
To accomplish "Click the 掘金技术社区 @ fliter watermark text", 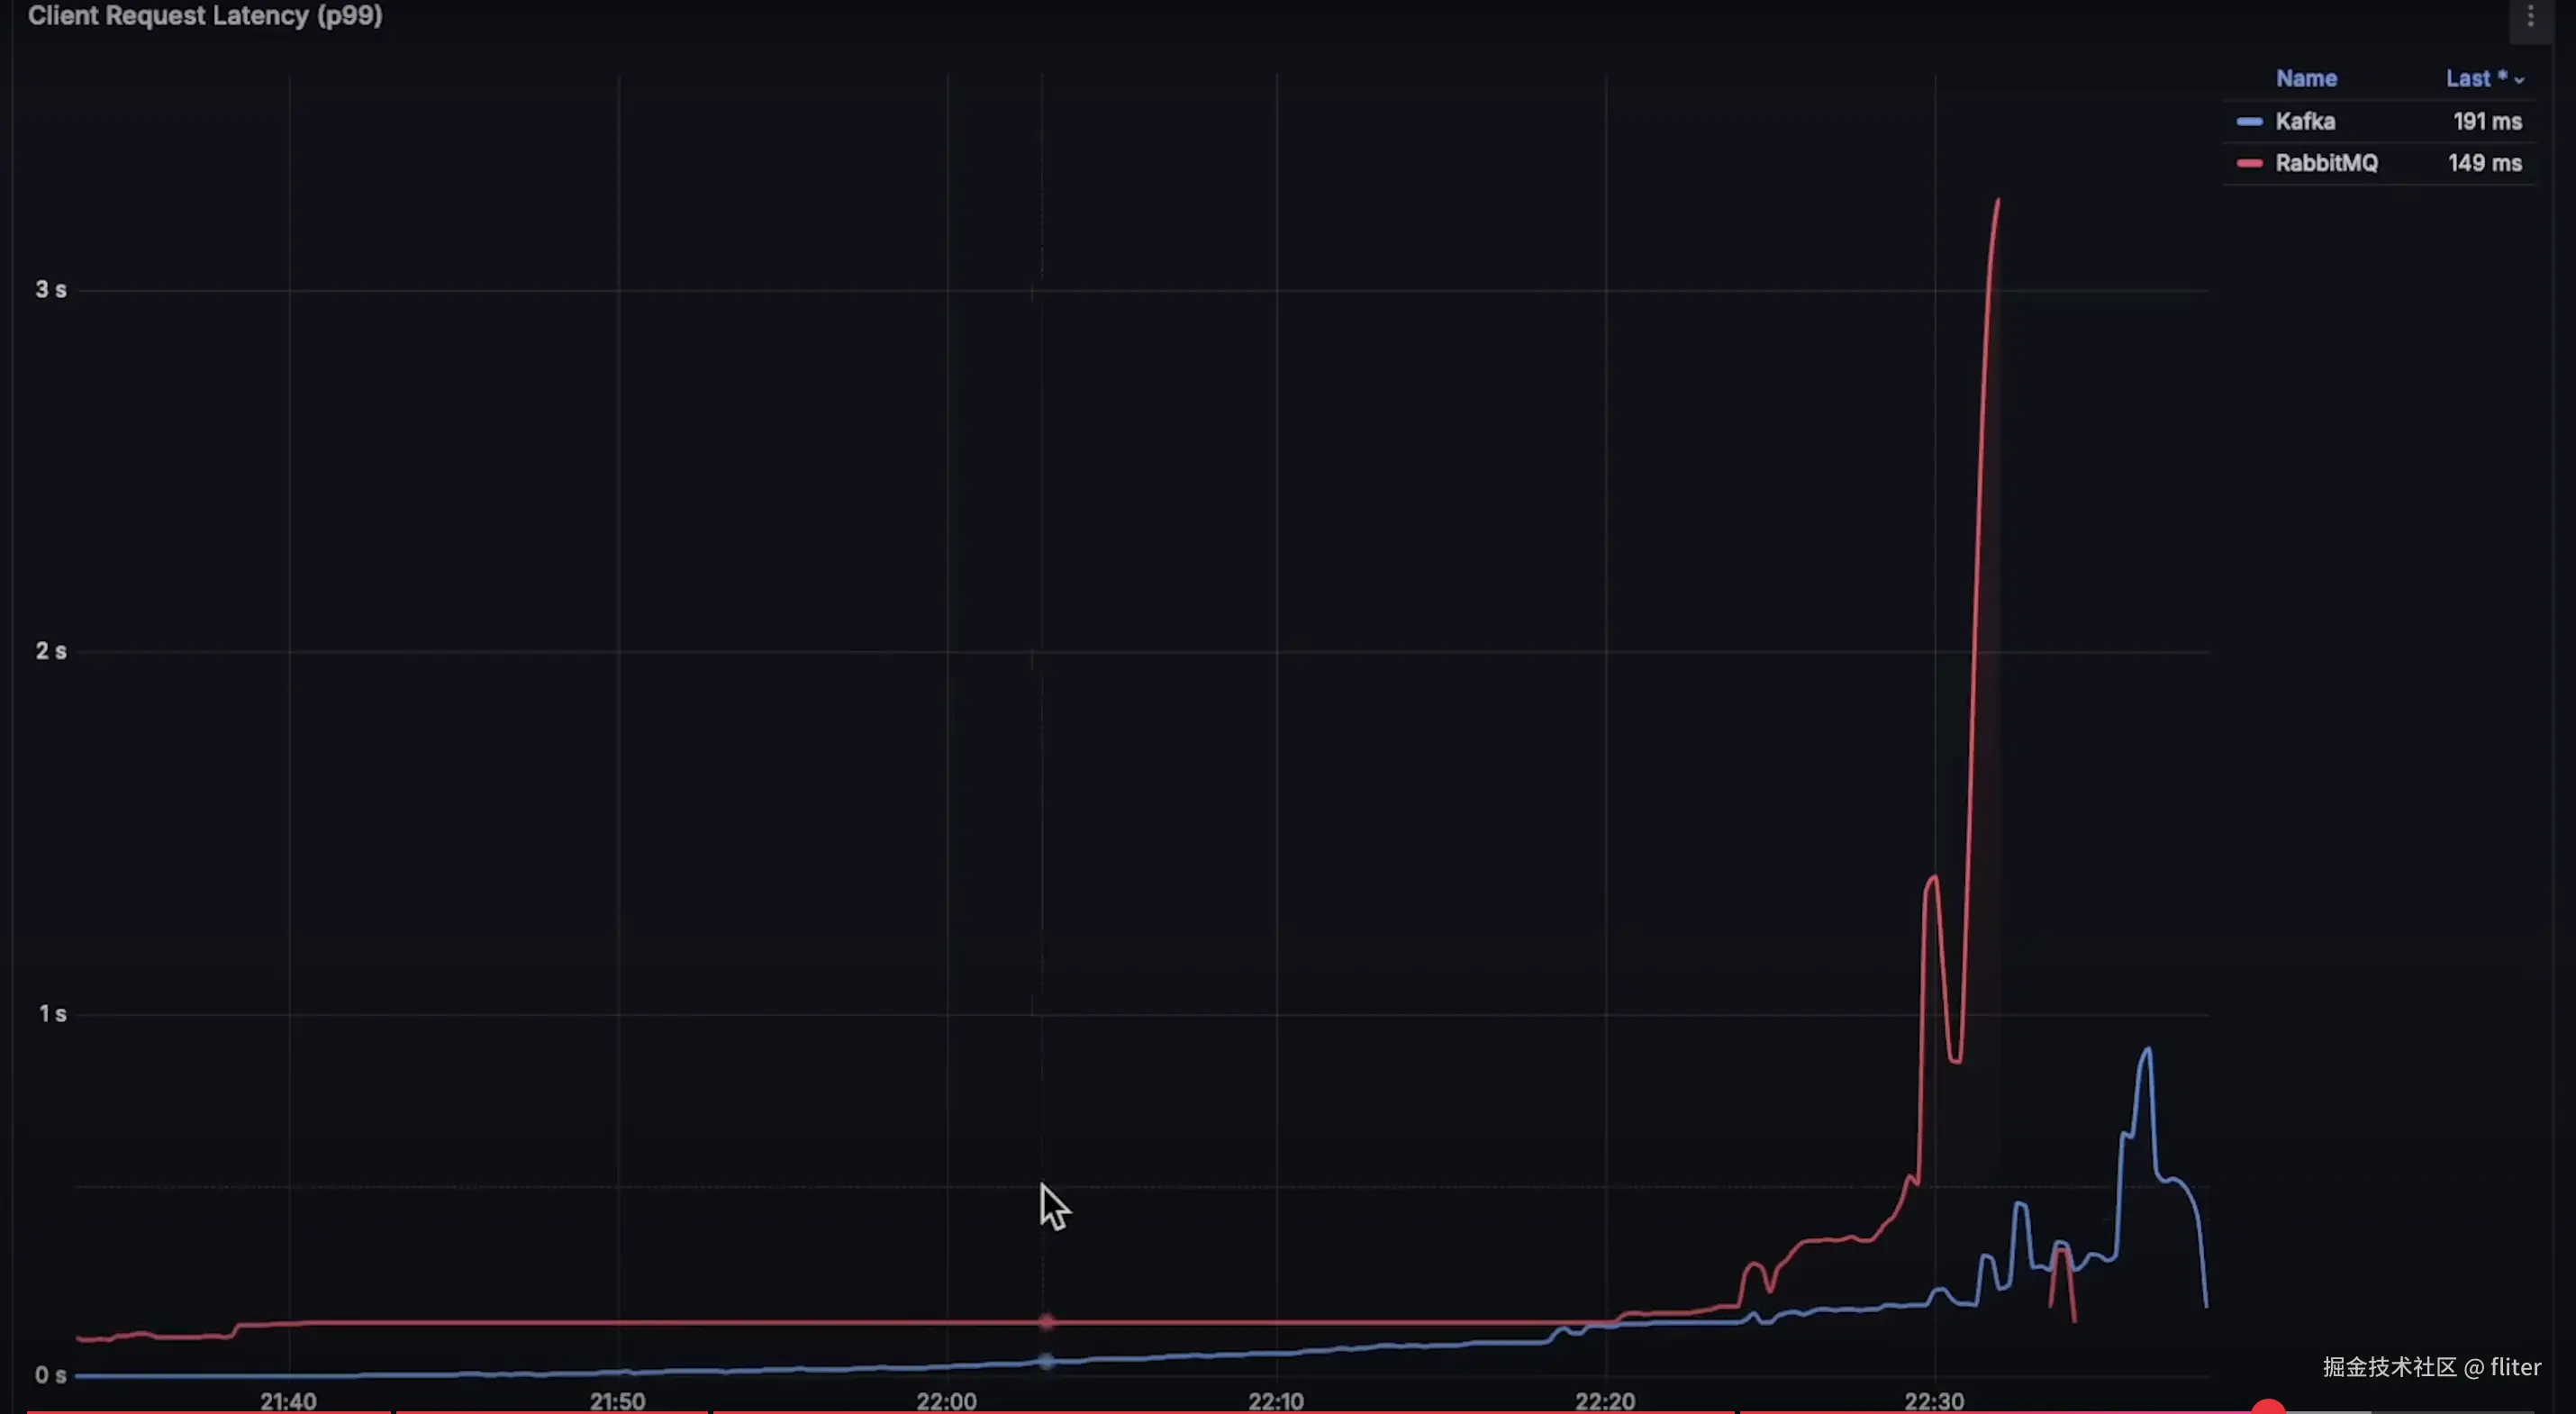I will click(x=2431, y=1367).
